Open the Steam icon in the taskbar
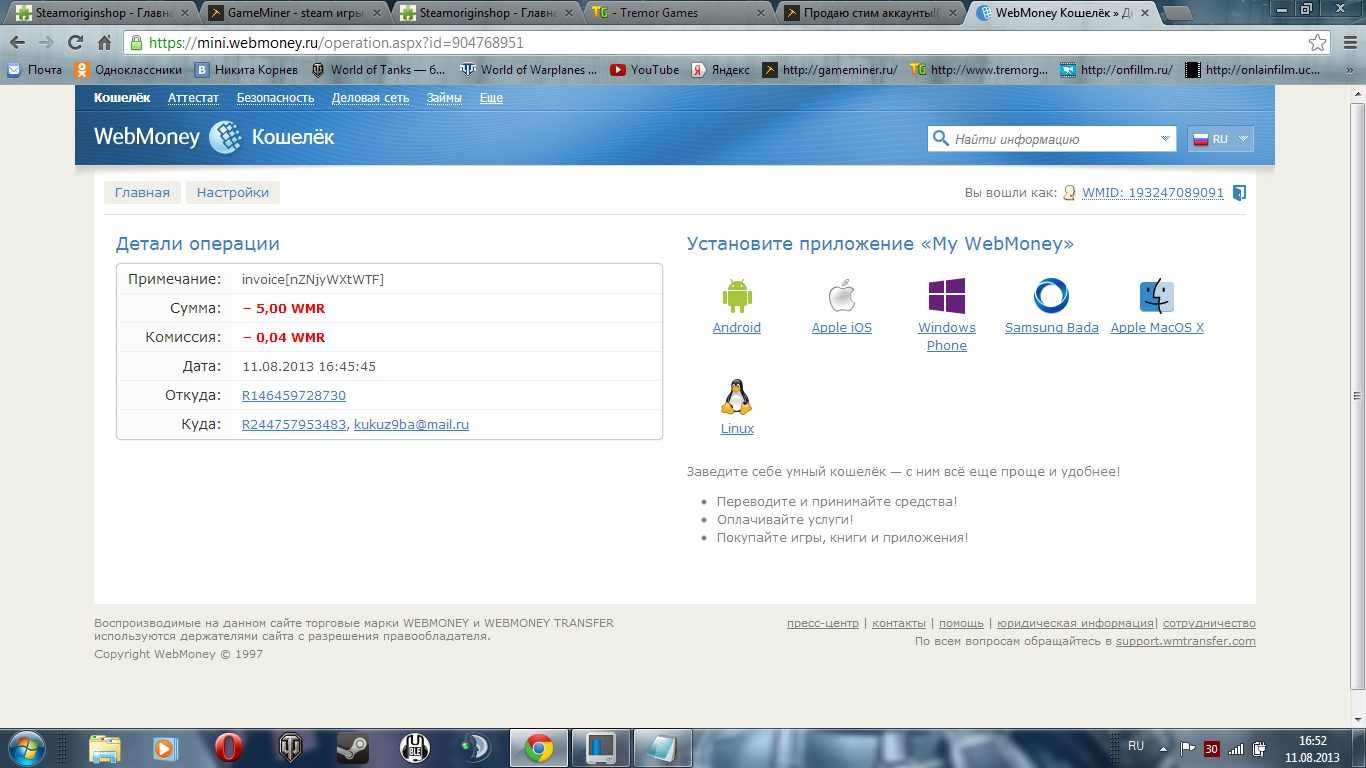The image size is (1366, 768). tap(351, 747)
